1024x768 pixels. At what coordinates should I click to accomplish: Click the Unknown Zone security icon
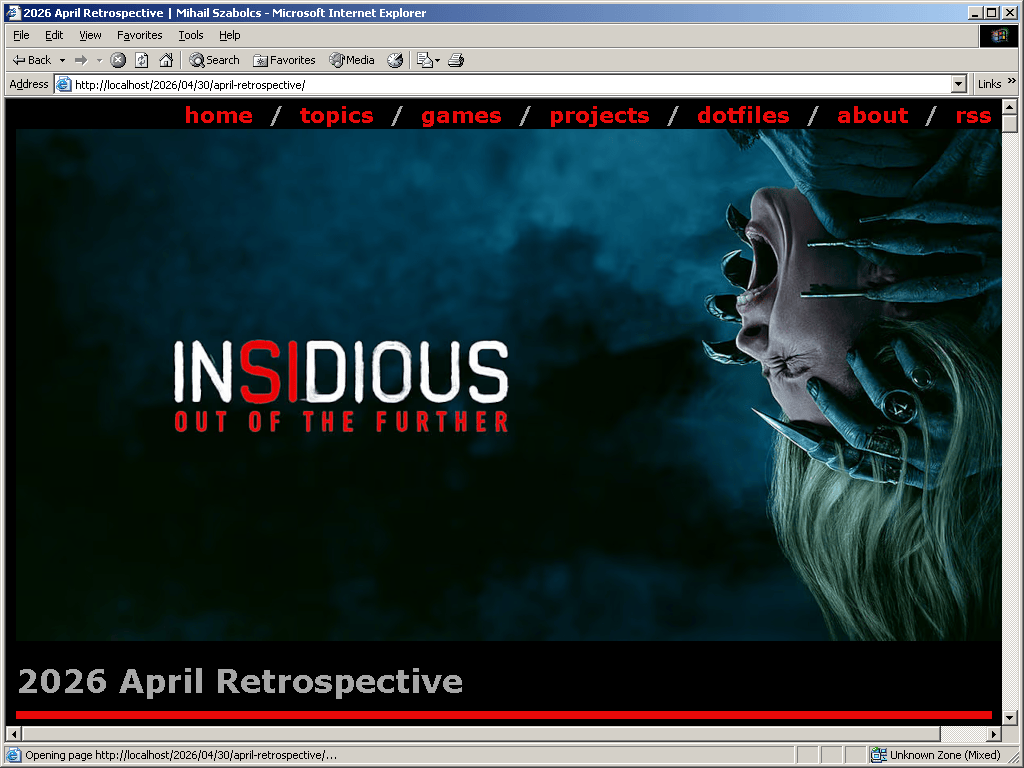(878, 755)
